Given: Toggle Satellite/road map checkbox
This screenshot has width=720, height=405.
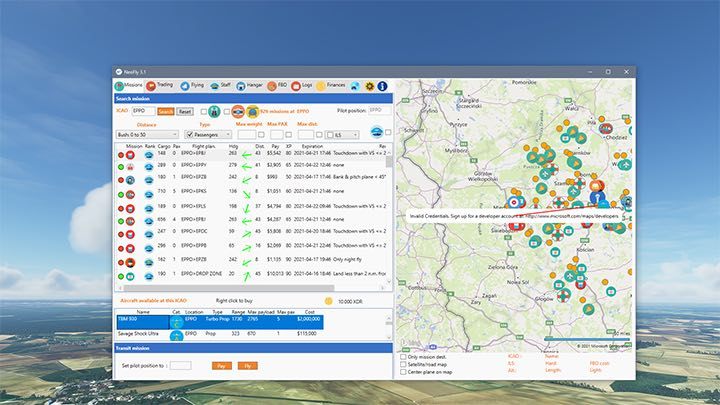Looking at the screenshot, I should tap(402, 362).
